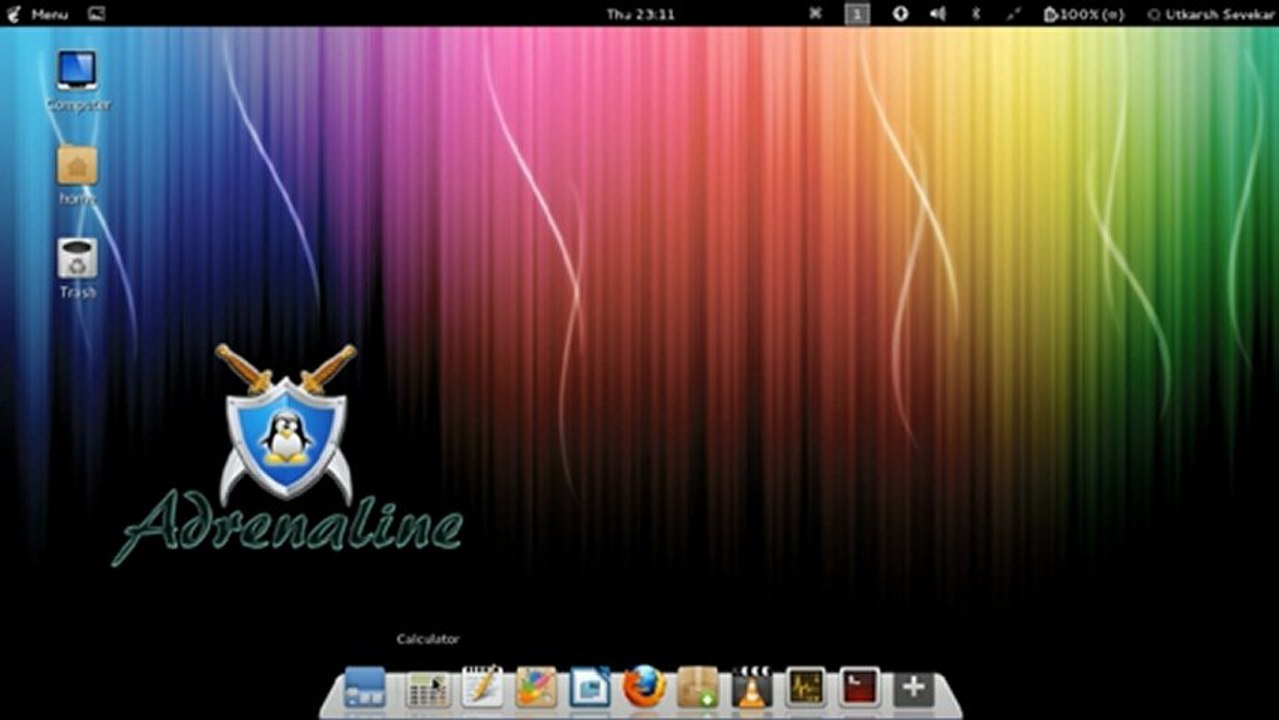Viewport: 1279px width, 720px height.
Task: Click the Thu 23:11 clock
Action: [640, 14]
